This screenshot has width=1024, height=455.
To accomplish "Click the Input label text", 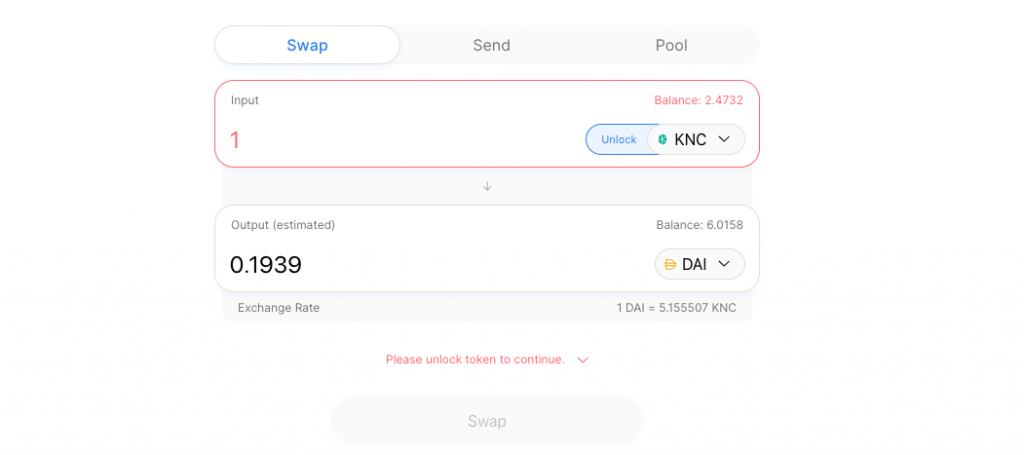I will pos(245,100).
